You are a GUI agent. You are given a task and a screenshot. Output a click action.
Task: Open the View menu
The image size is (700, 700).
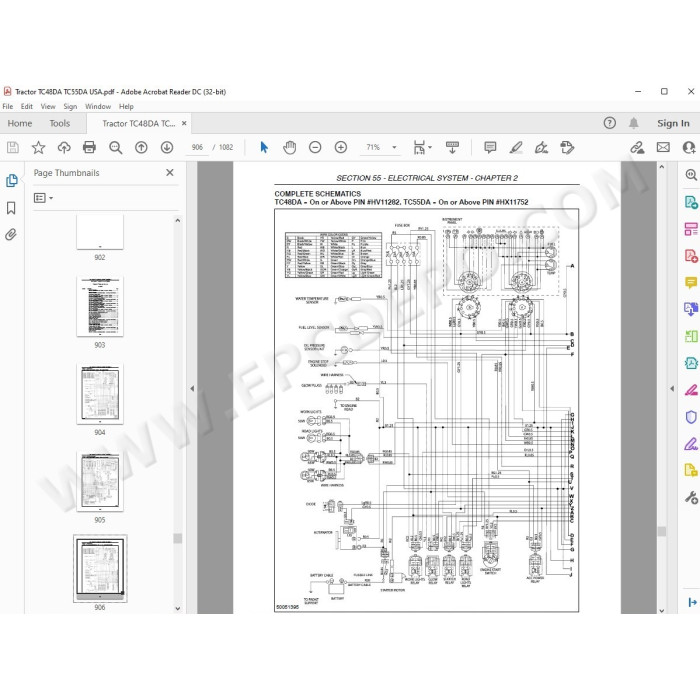(x=48, y=106)
